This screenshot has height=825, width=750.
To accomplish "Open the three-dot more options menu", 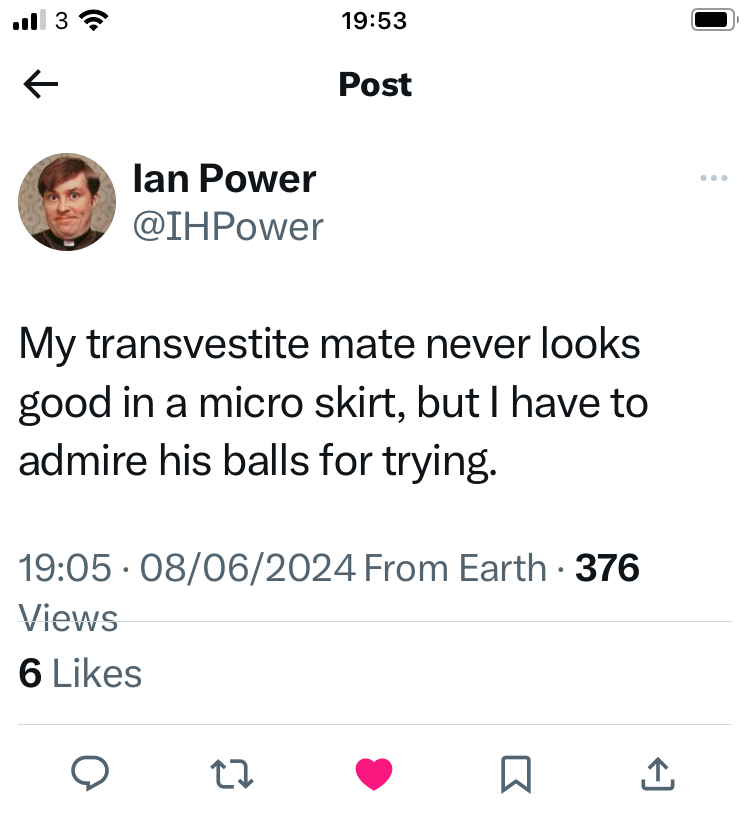I will coord(714,179).
